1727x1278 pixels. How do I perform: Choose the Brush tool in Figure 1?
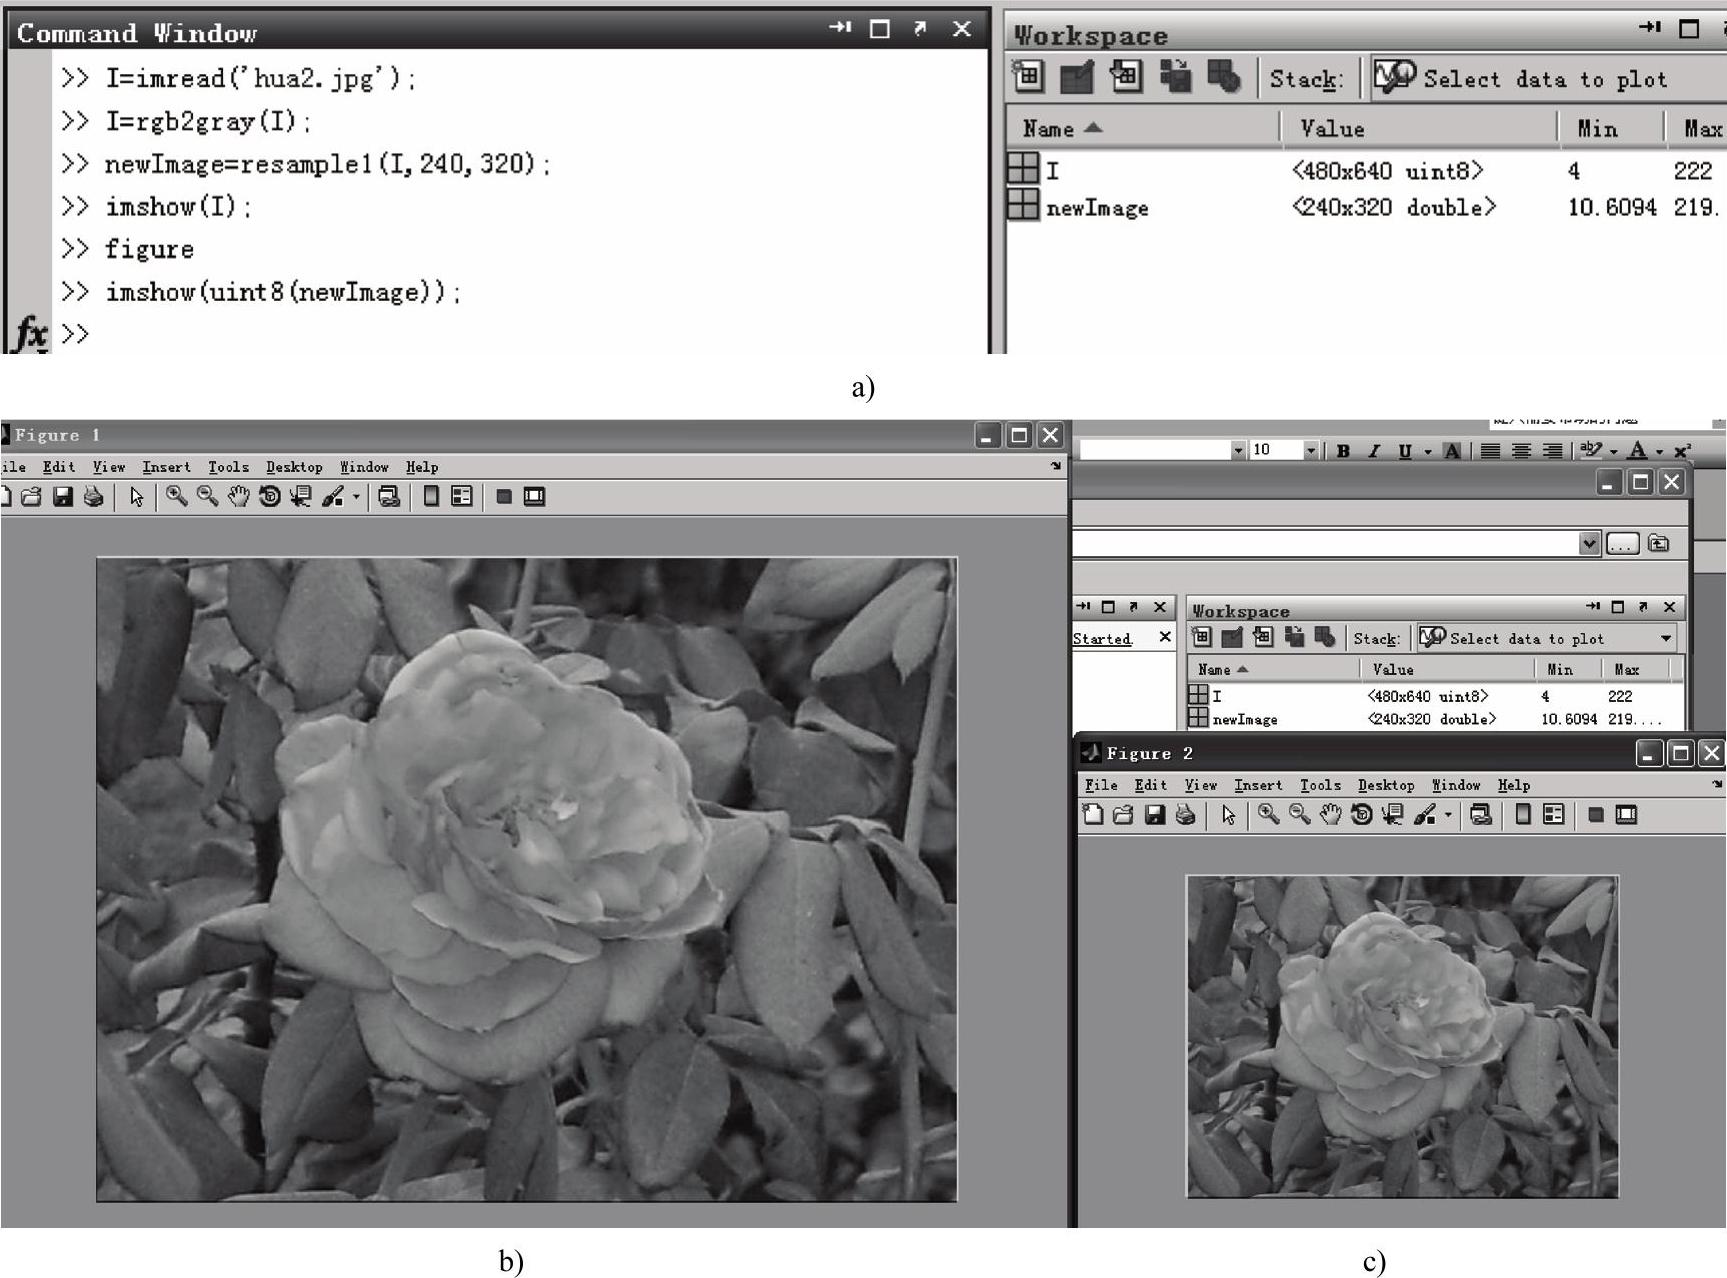pyautogui.click(x=332, y=496)
